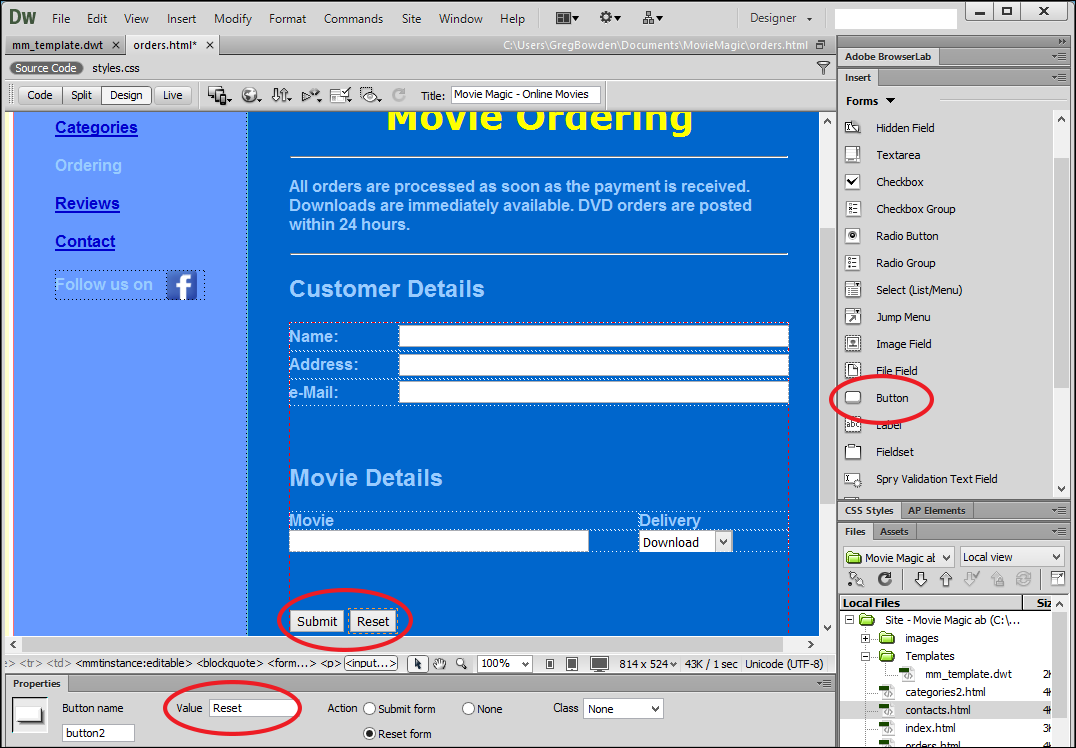Switch to the Assets tab
This screenshot has width=1076, height=748.
[x=893, y=532]
